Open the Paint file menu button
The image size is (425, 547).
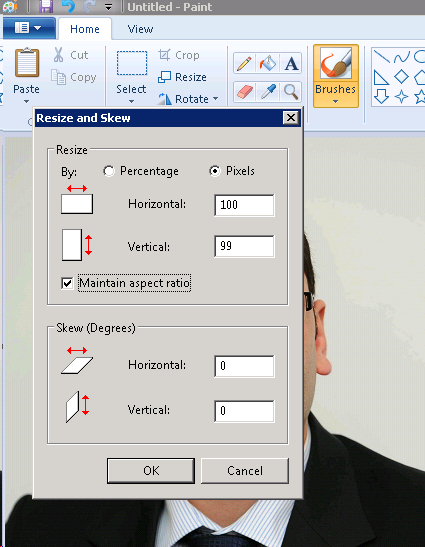[29, 28]
